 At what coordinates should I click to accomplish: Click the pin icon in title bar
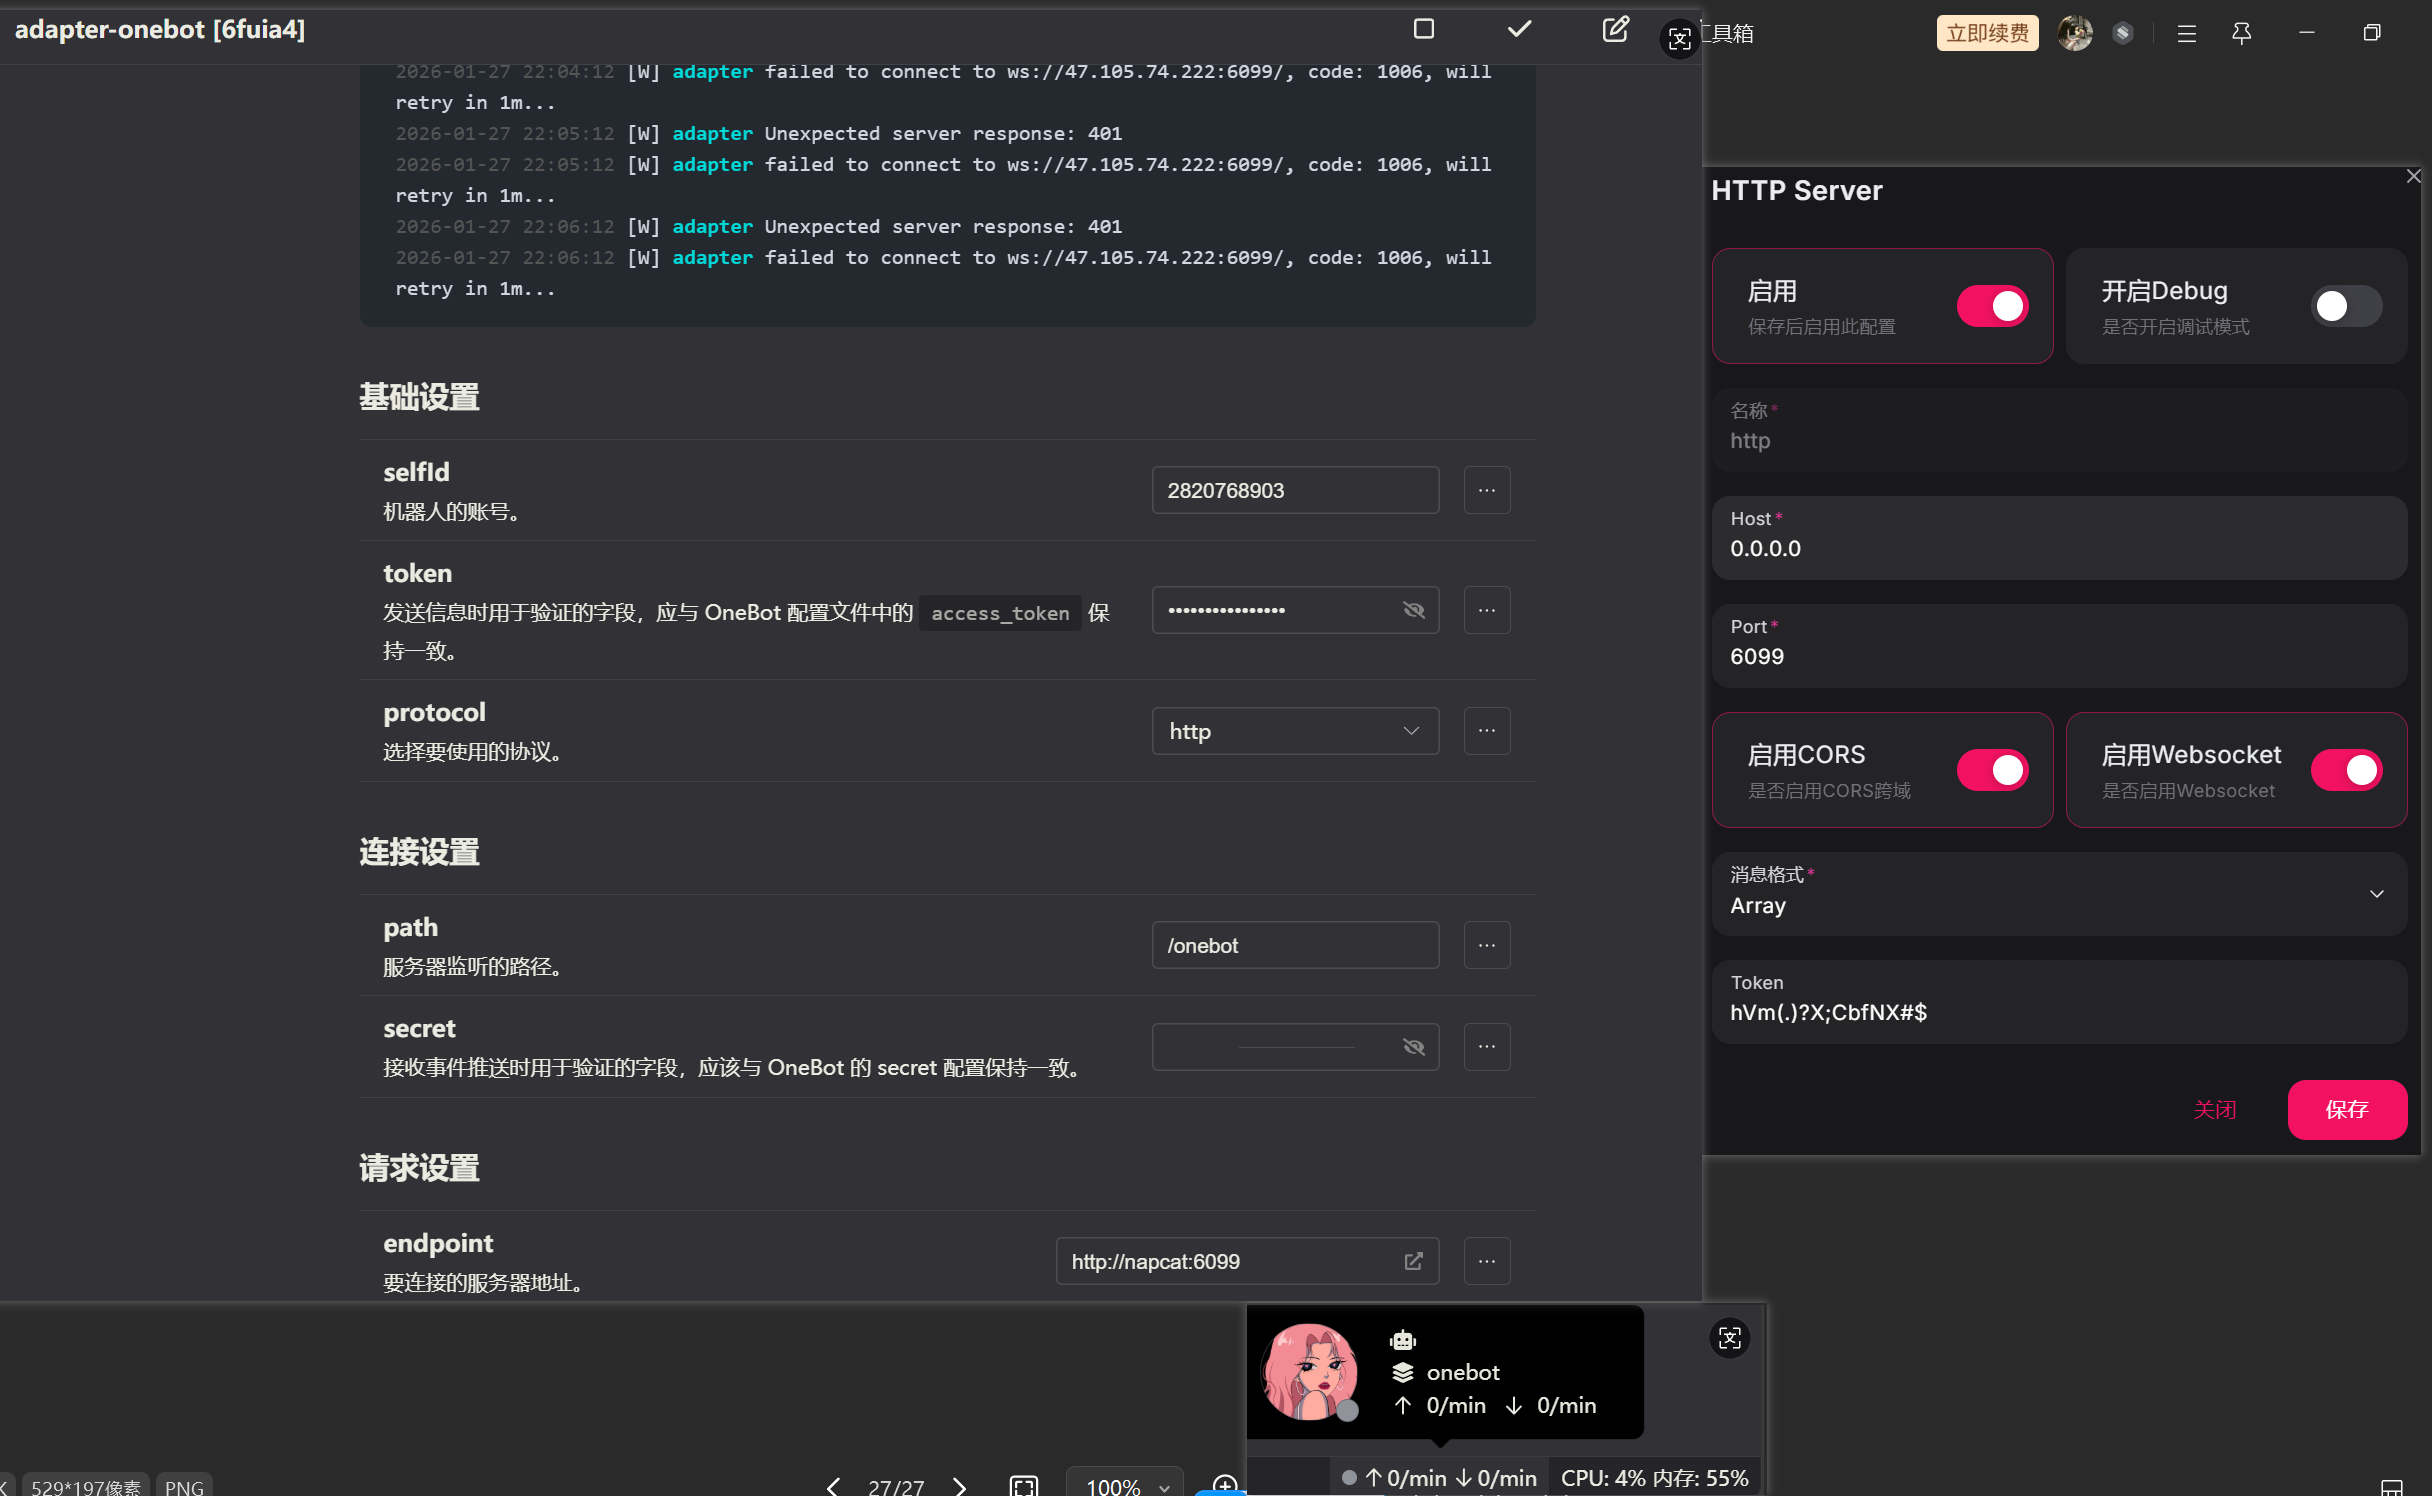tap(2241, 33)
